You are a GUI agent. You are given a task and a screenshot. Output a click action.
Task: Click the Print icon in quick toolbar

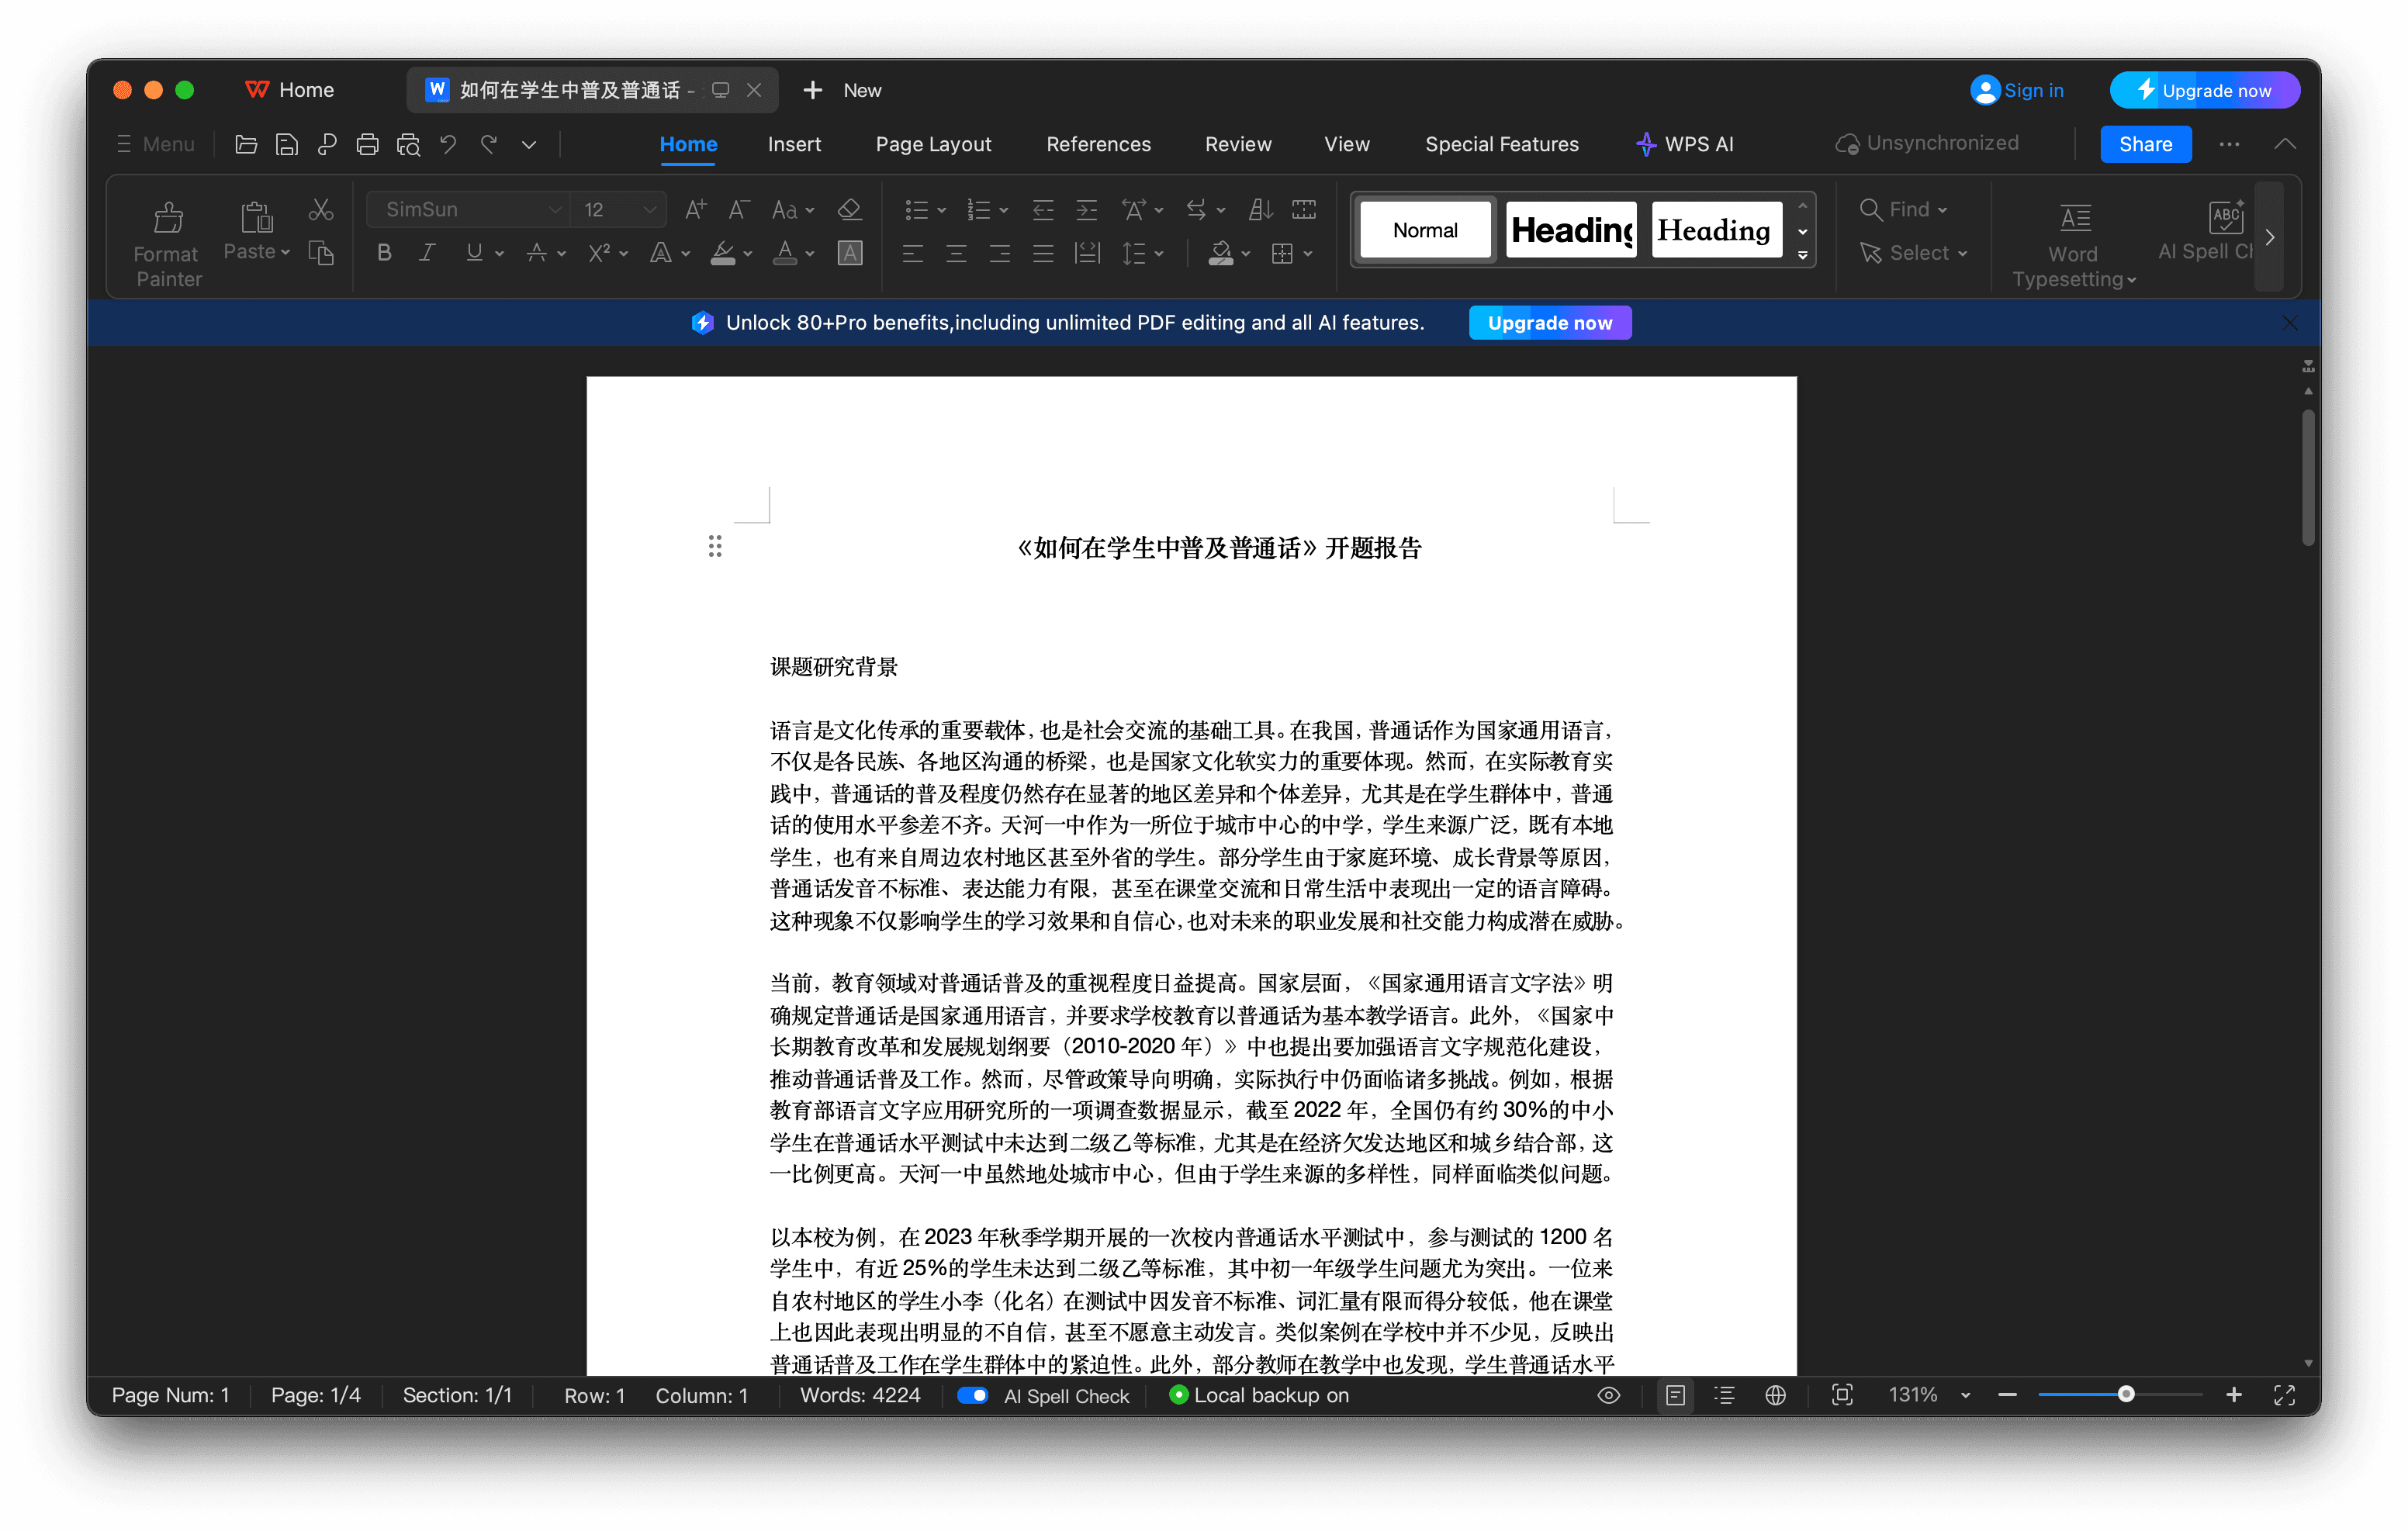tap(367, 144)
